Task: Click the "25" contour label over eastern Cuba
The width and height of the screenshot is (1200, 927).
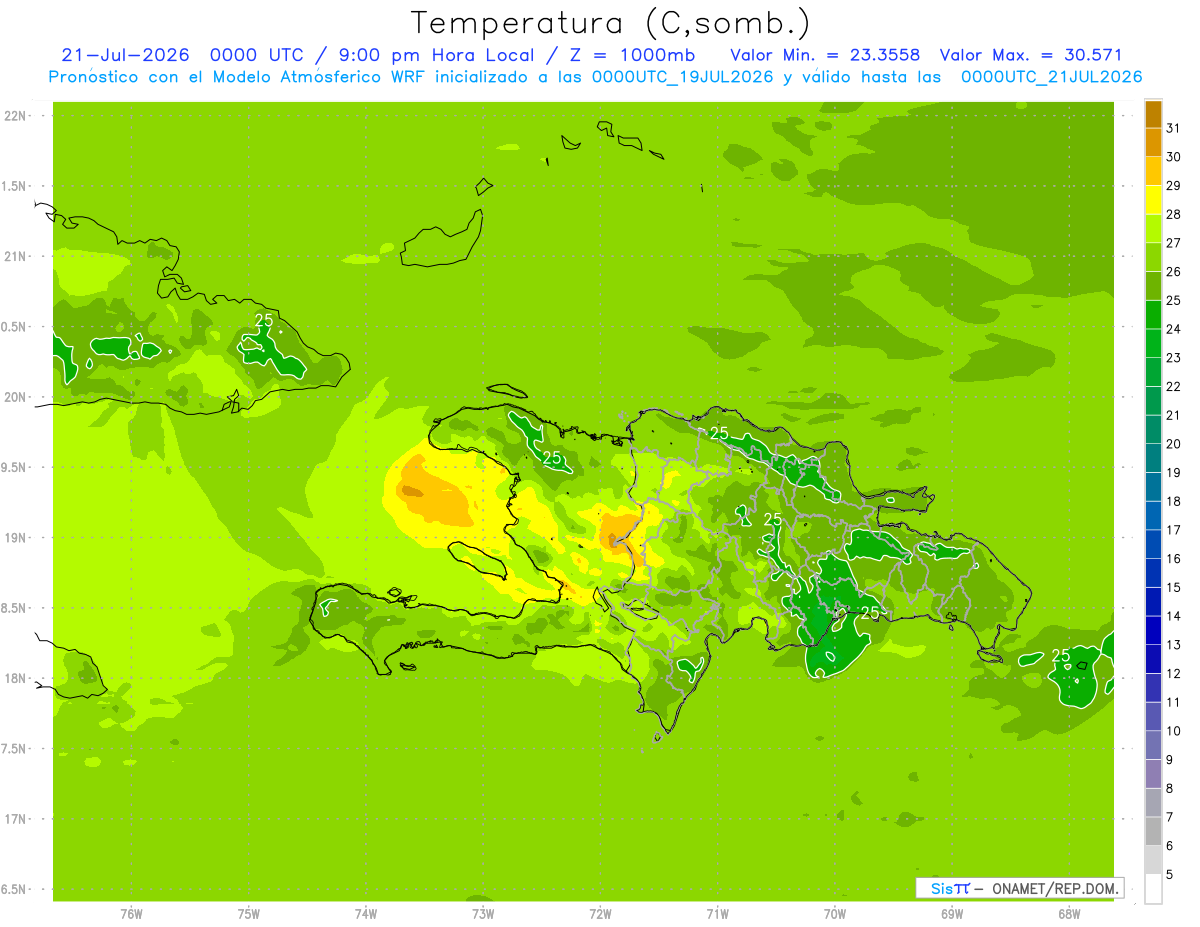Action: pyautogui.click(x=264, y=320)
